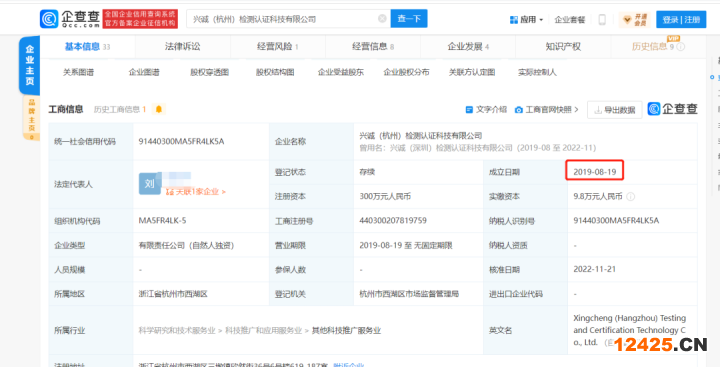Click the 刘 representative avatar
This screenshot has width=720, height=367.
[x=150, y=184]
